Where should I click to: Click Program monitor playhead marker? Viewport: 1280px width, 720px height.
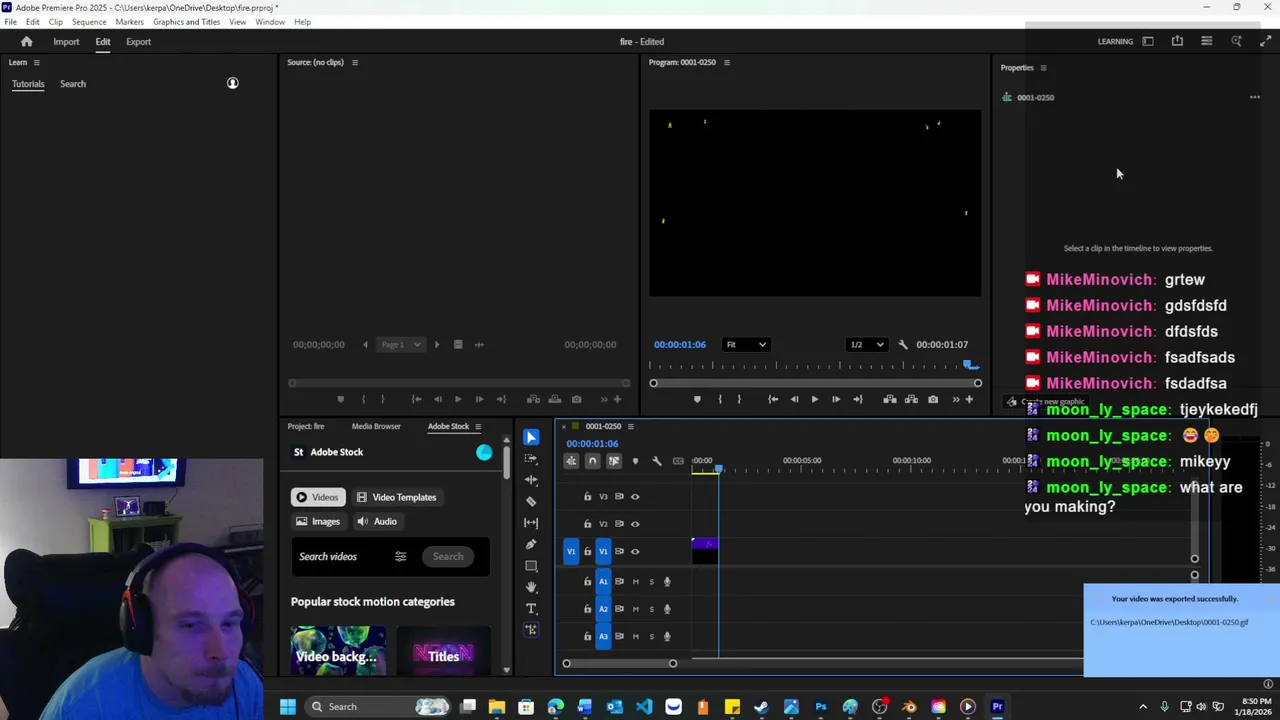click(969, 365)
